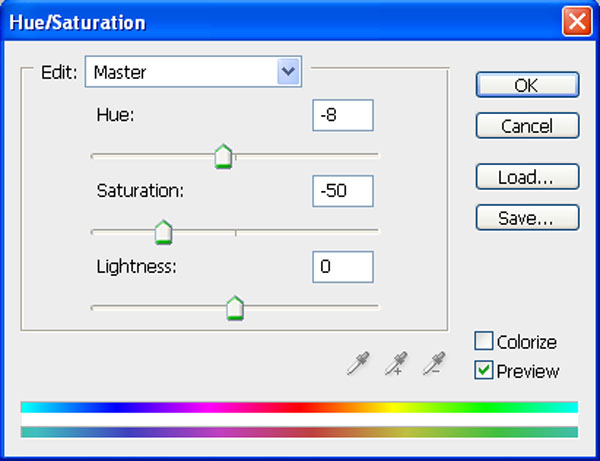Screen dimensions: 600x461
Task: Close the Hue/Saturation dialog window
Action: point(574,21)
